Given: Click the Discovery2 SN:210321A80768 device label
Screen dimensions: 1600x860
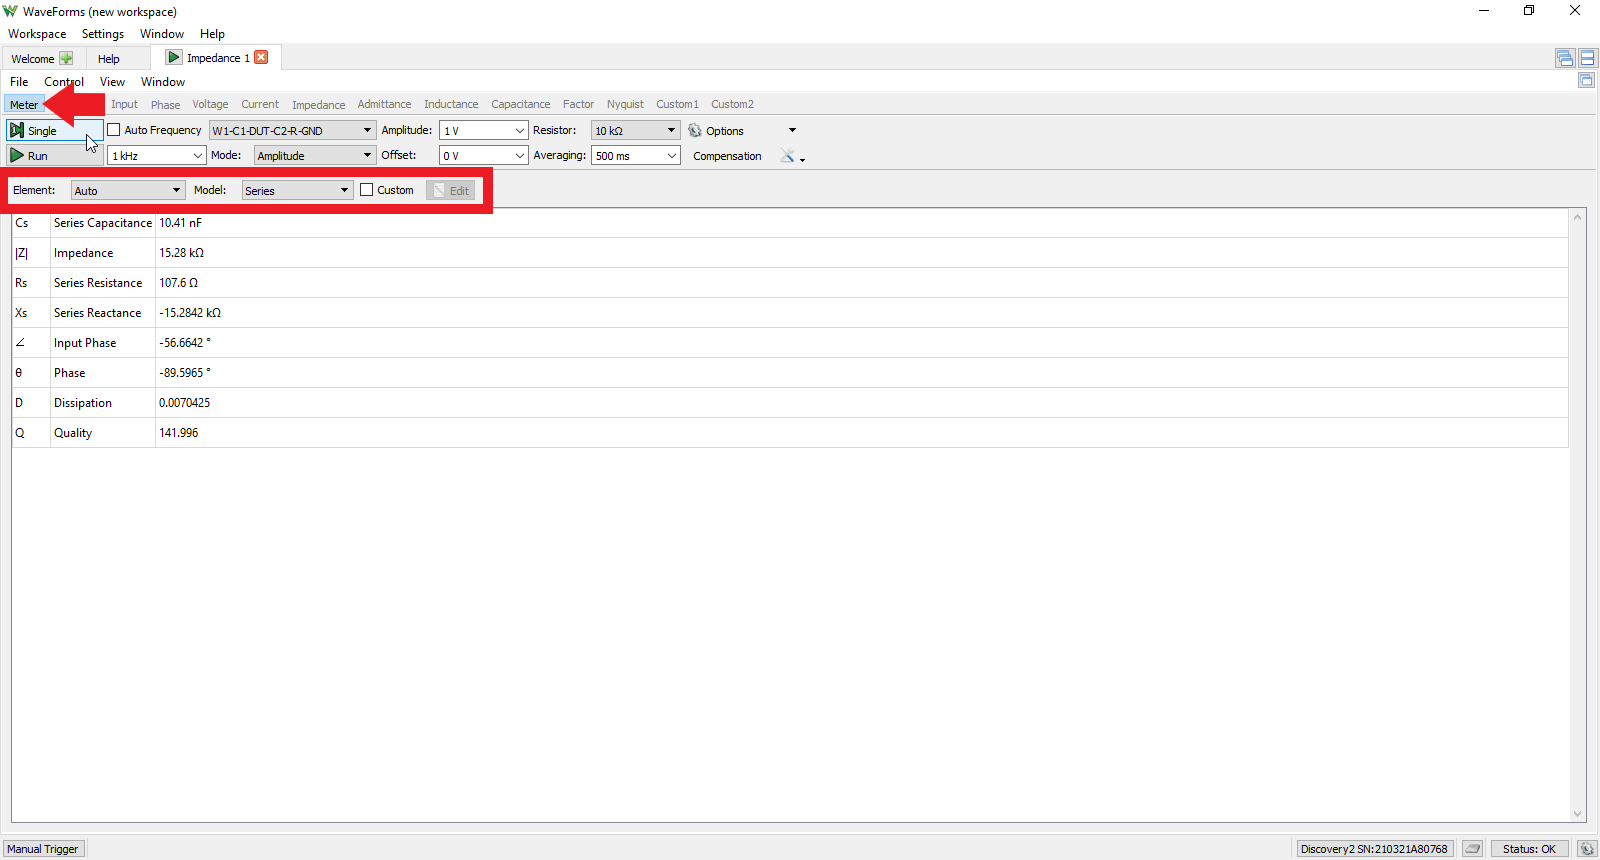Looking at the screenshot, I should (1374, 849).
